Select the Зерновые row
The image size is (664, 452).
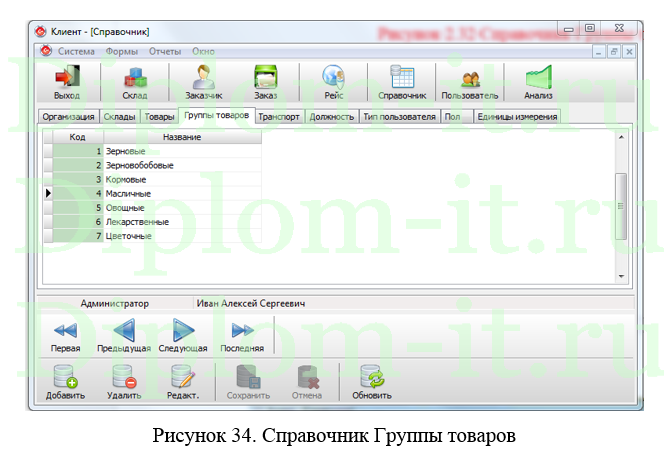tap(152, 151)
